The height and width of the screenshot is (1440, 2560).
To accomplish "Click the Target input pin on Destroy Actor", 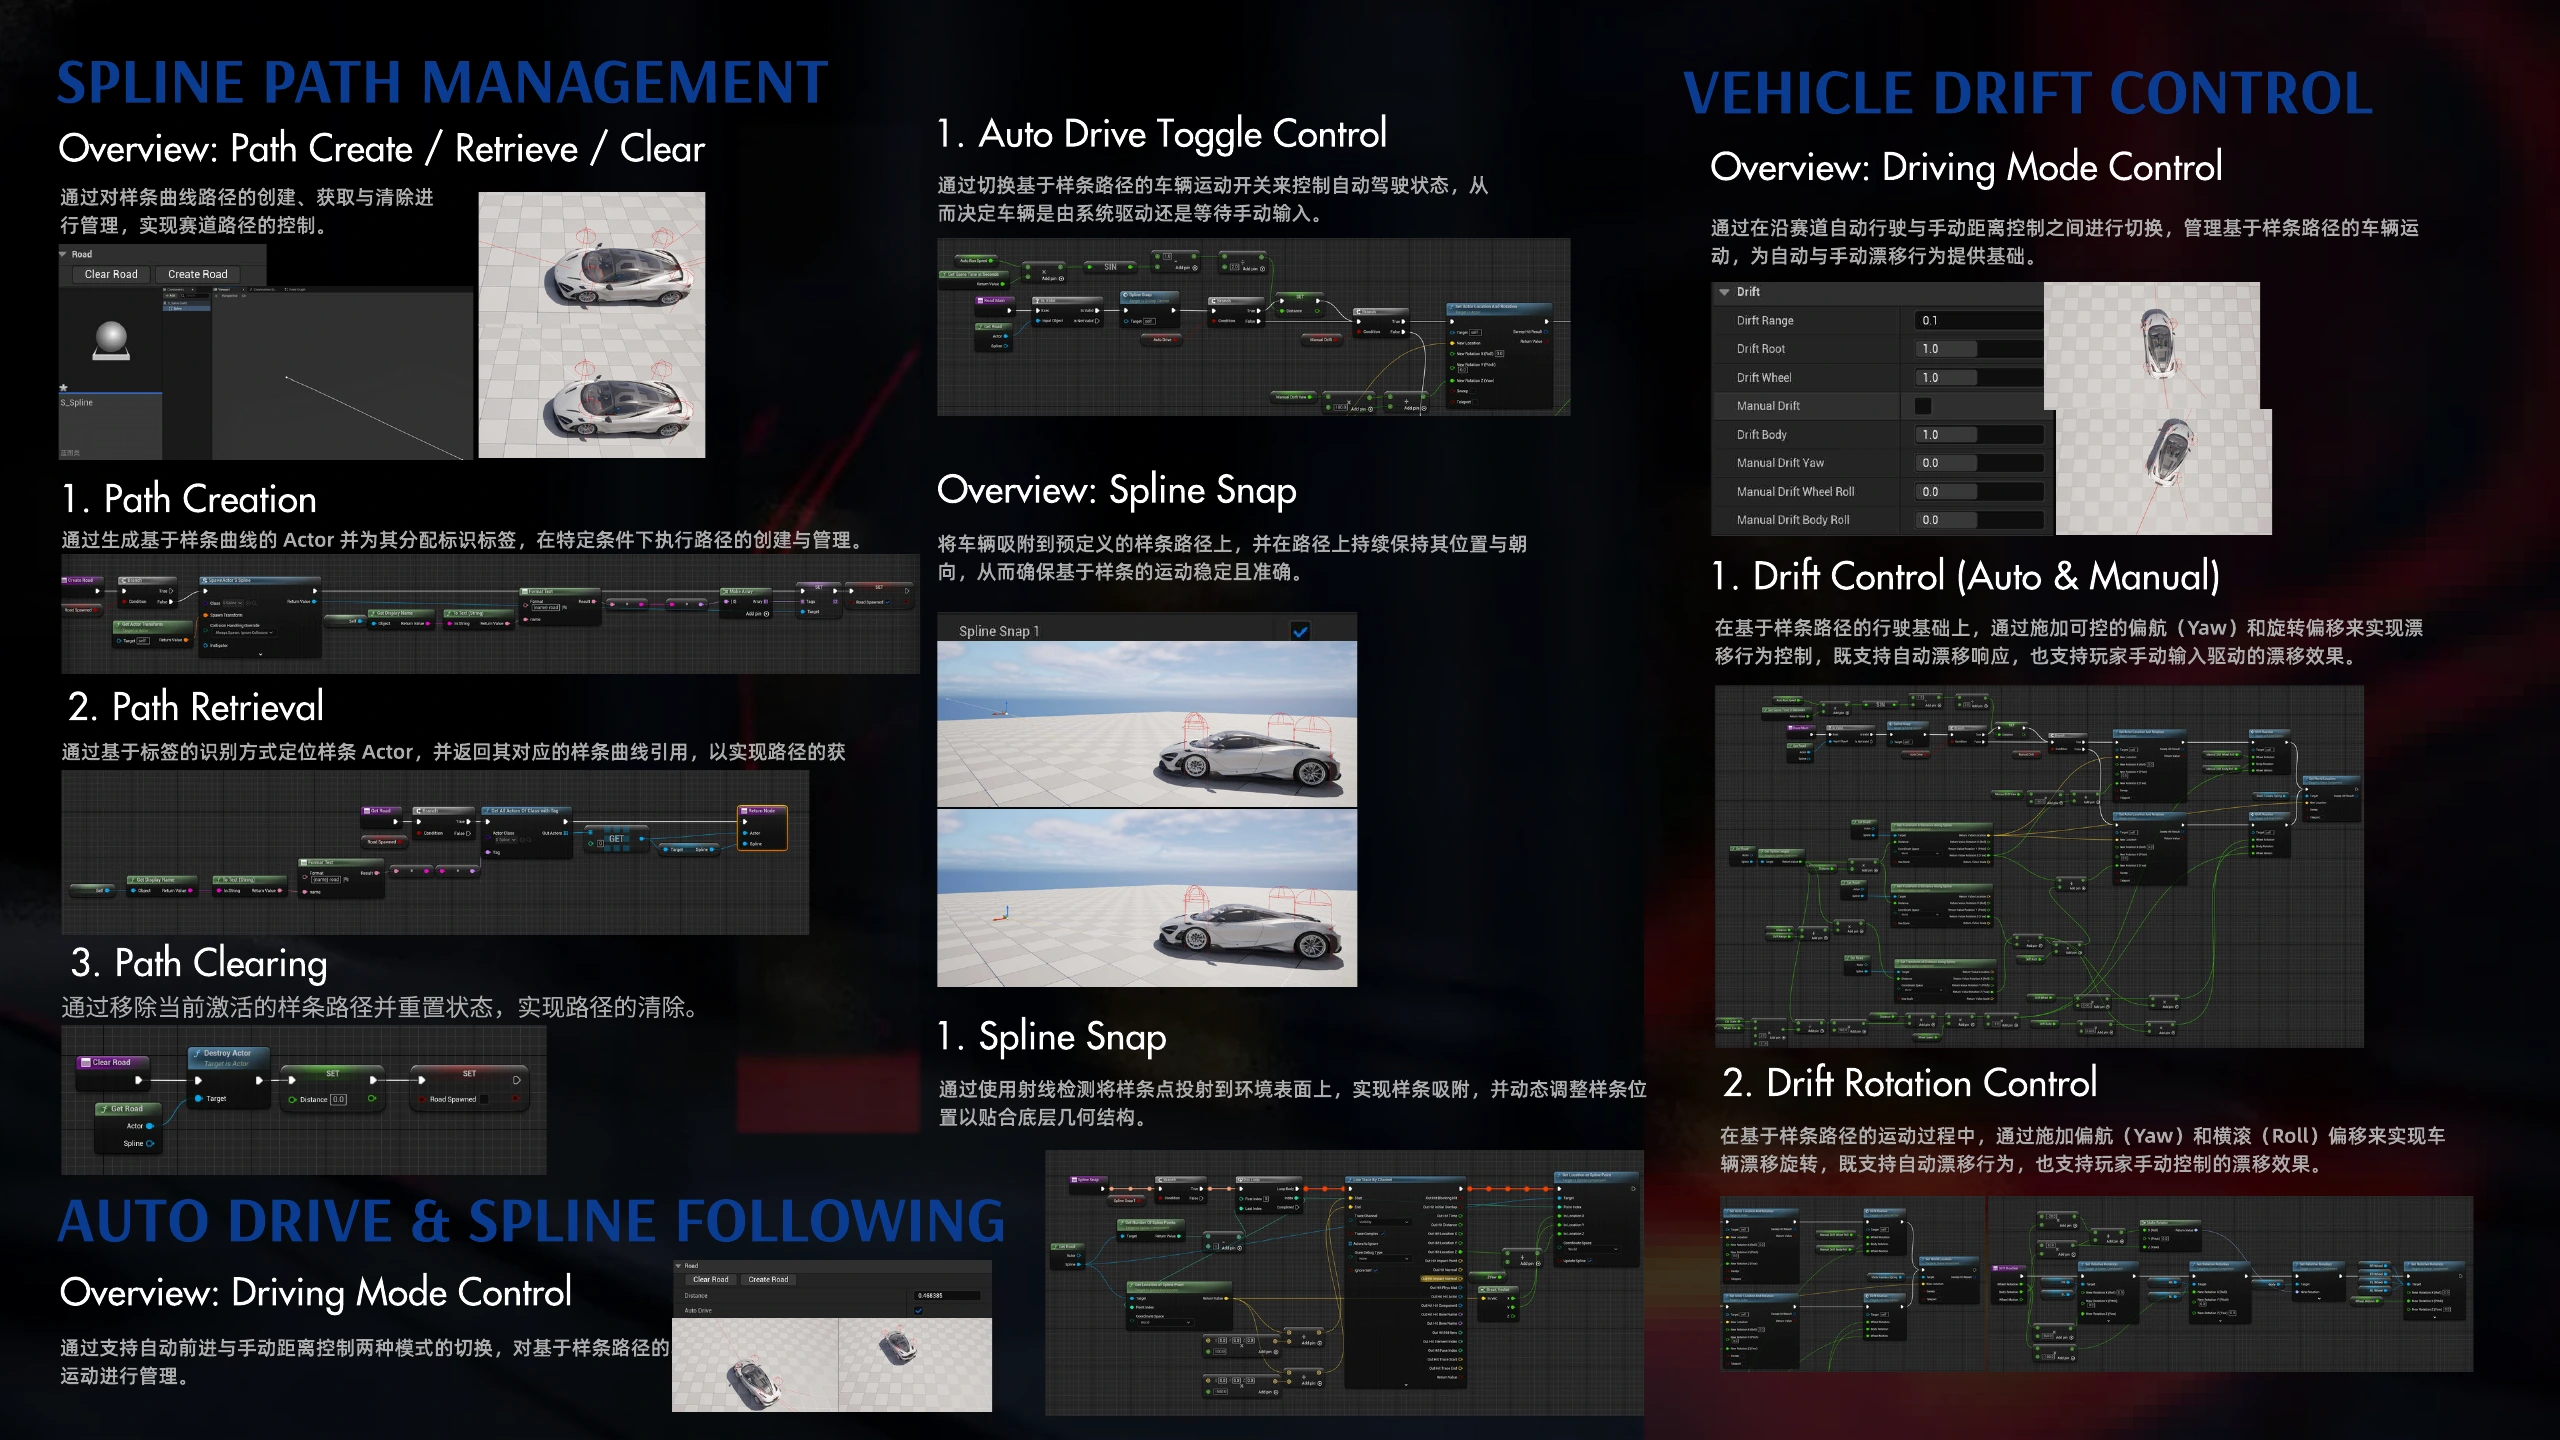I will [198, 1099].
